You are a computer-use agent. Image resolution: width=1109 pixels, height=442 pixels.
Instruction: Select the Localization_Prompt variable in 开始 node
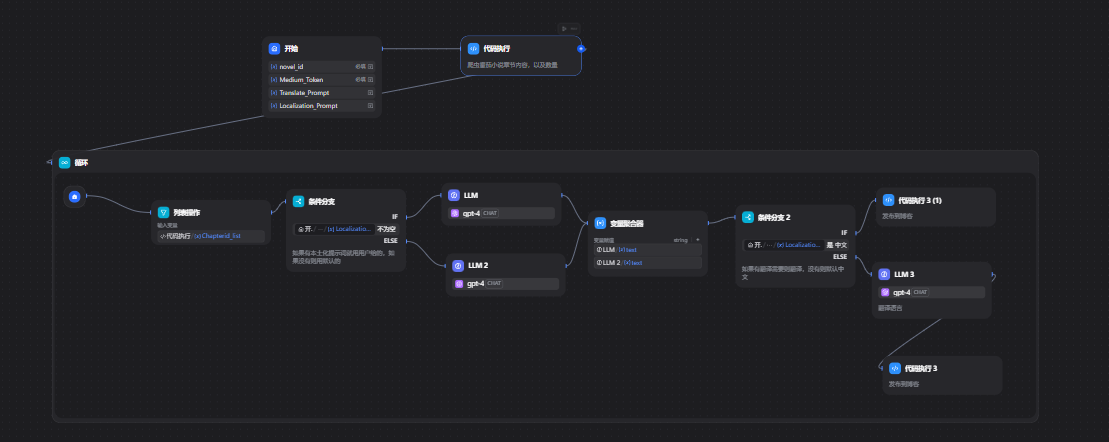322,106
